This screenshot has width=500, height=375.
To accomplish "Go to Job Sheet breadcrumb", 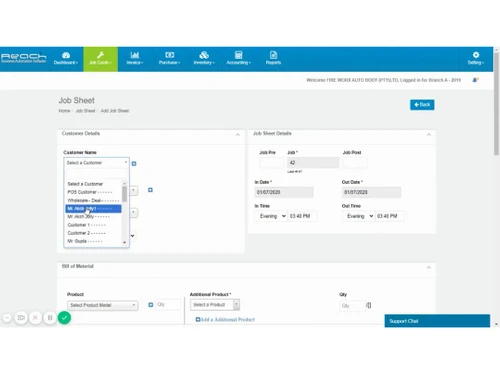I will pyautogui.click(x=85, y=111).
